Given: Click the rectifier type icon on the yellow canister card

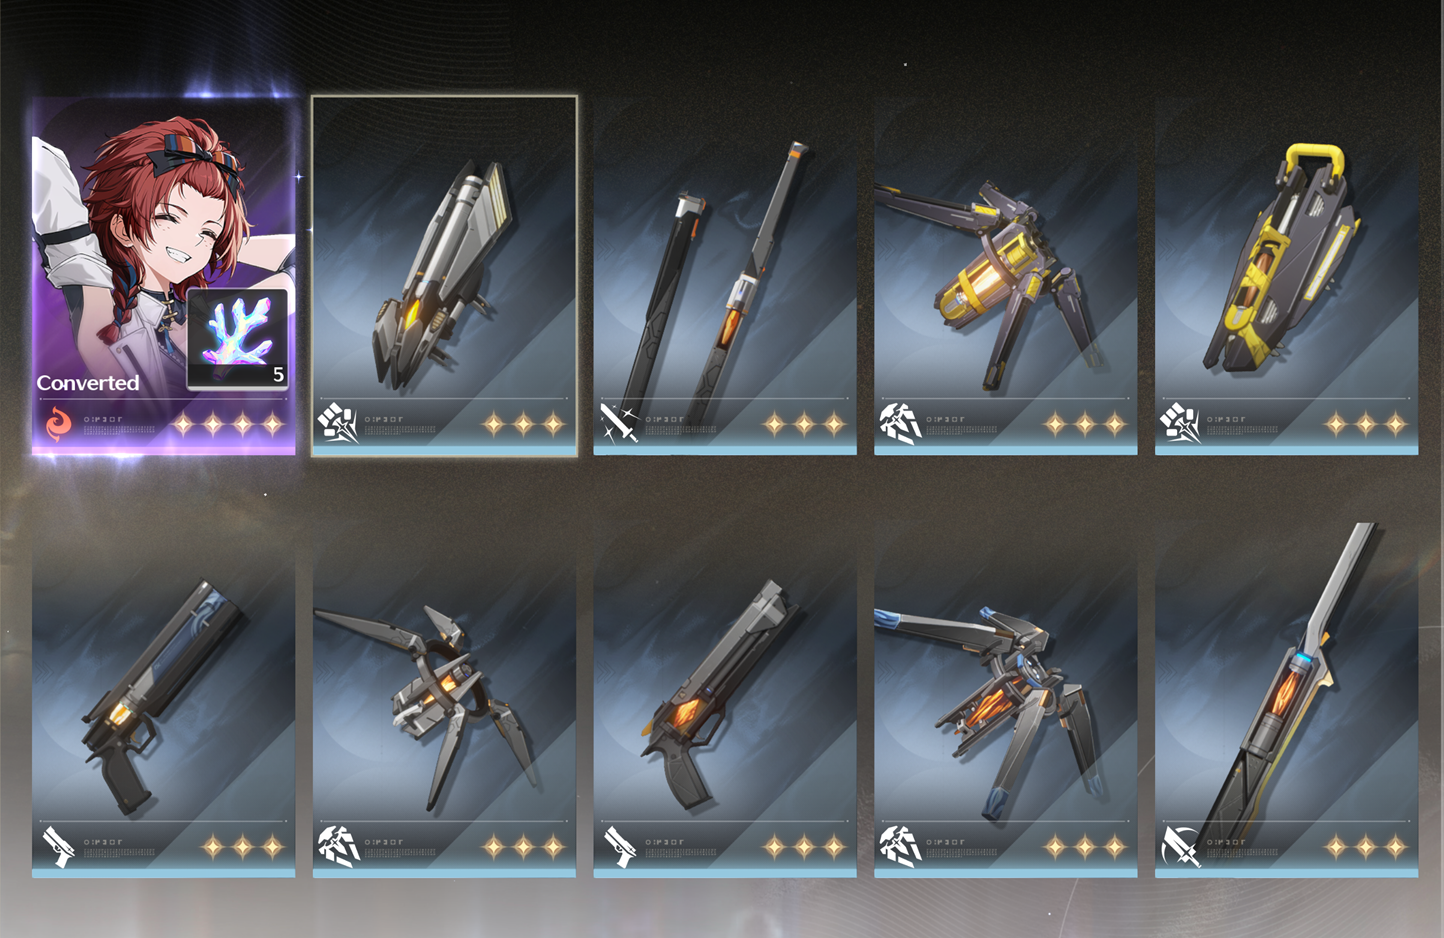Looking at the screenshot, I should point(900,423).
